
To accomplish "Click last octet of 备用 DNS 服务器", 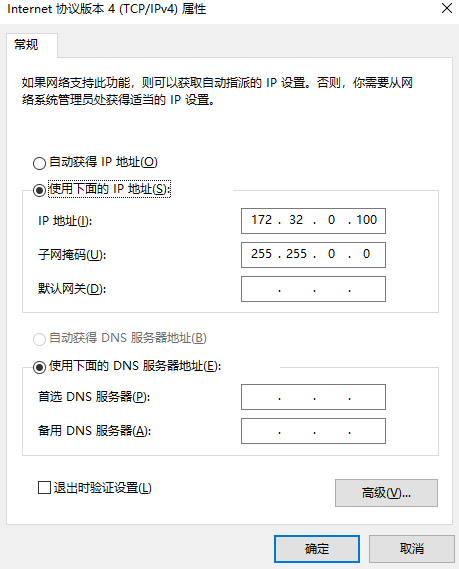I will coord(367,431).
